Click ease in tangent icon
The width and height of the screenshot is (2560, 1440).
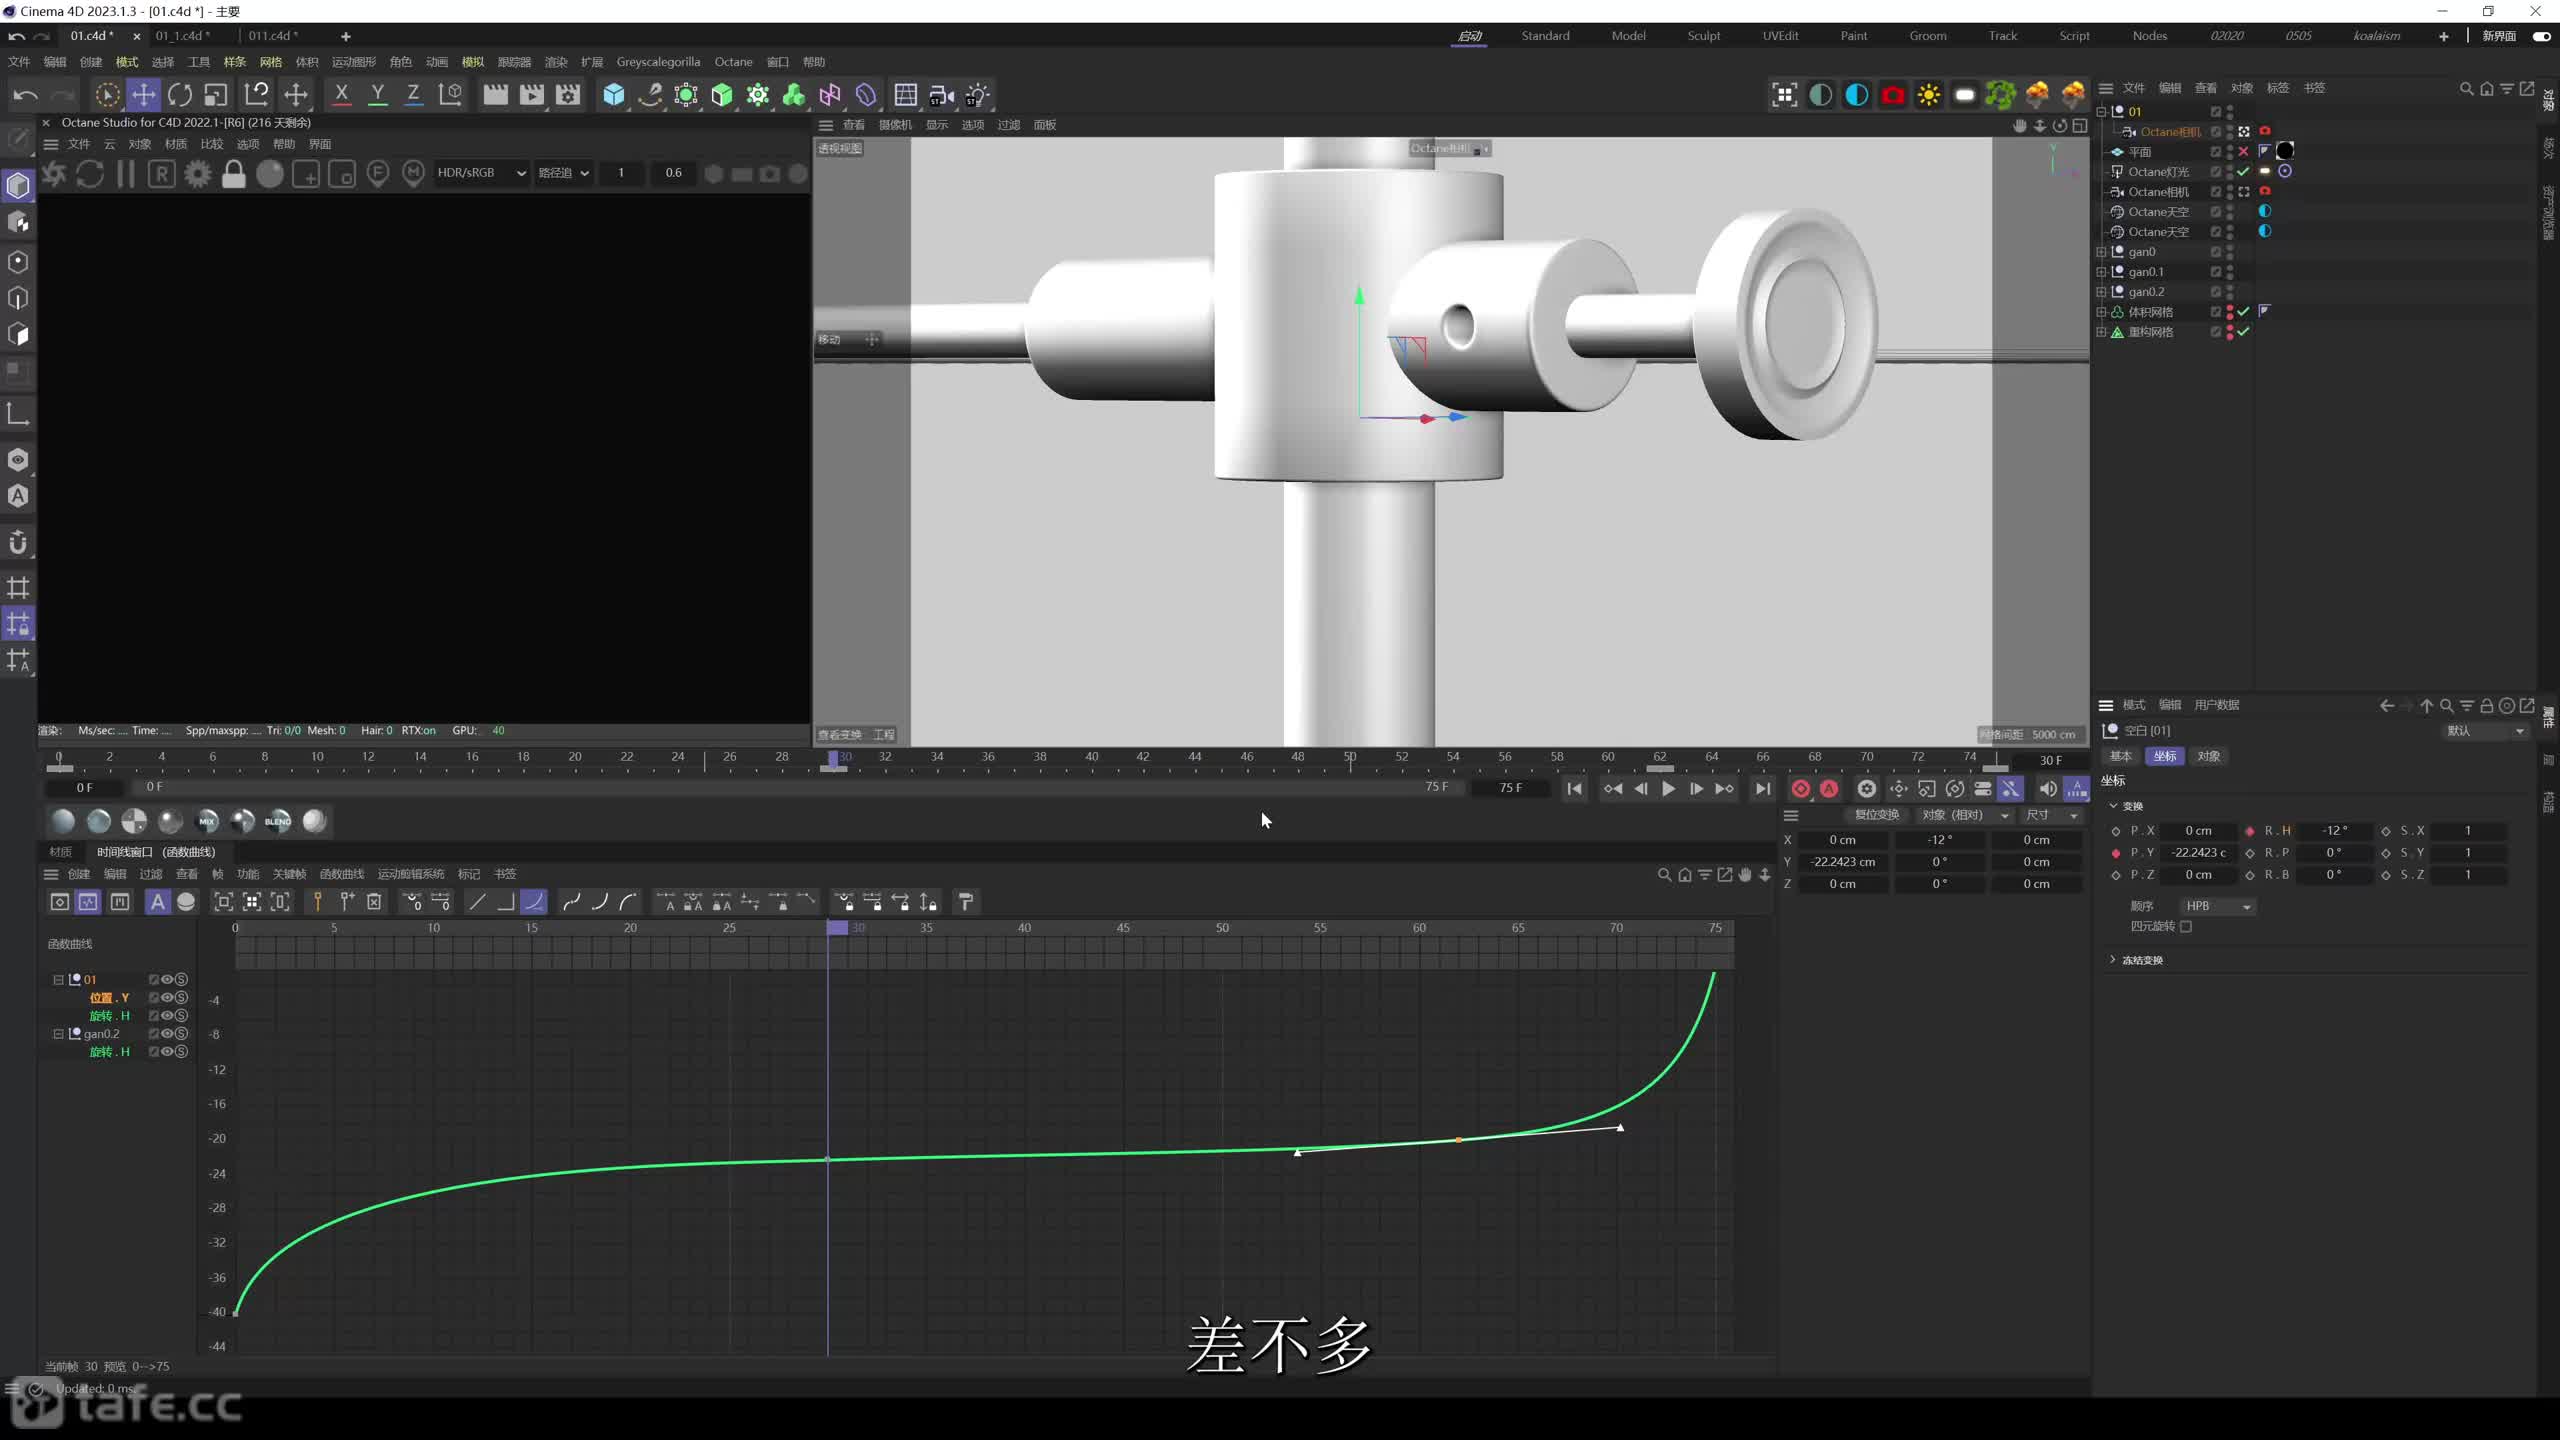click(600, 902)
